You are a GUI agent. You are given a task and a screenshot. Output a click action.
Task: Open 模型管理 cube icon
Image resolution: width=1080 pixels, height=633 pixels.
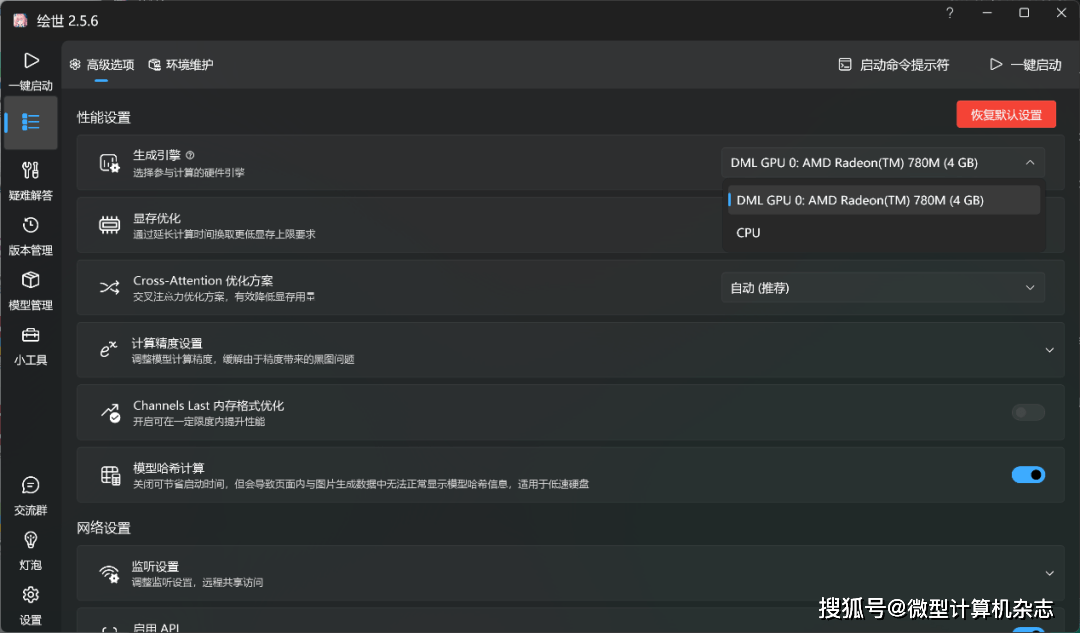(30, 281)
